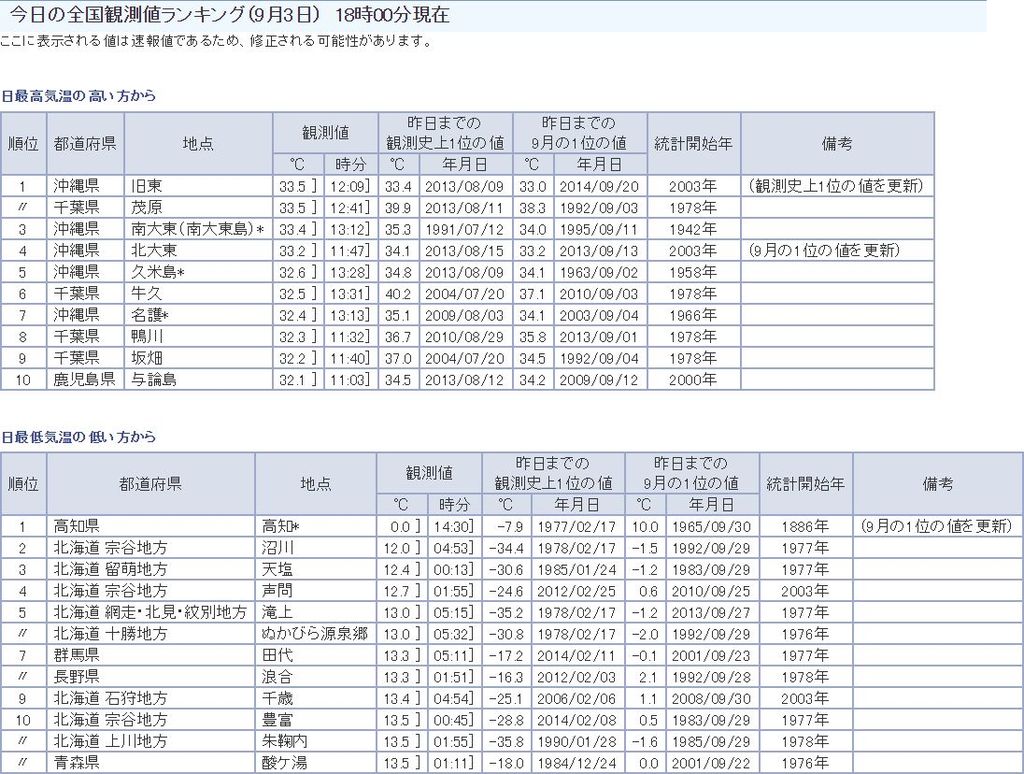Click the 与論島 station in Kagoshima

154,380
